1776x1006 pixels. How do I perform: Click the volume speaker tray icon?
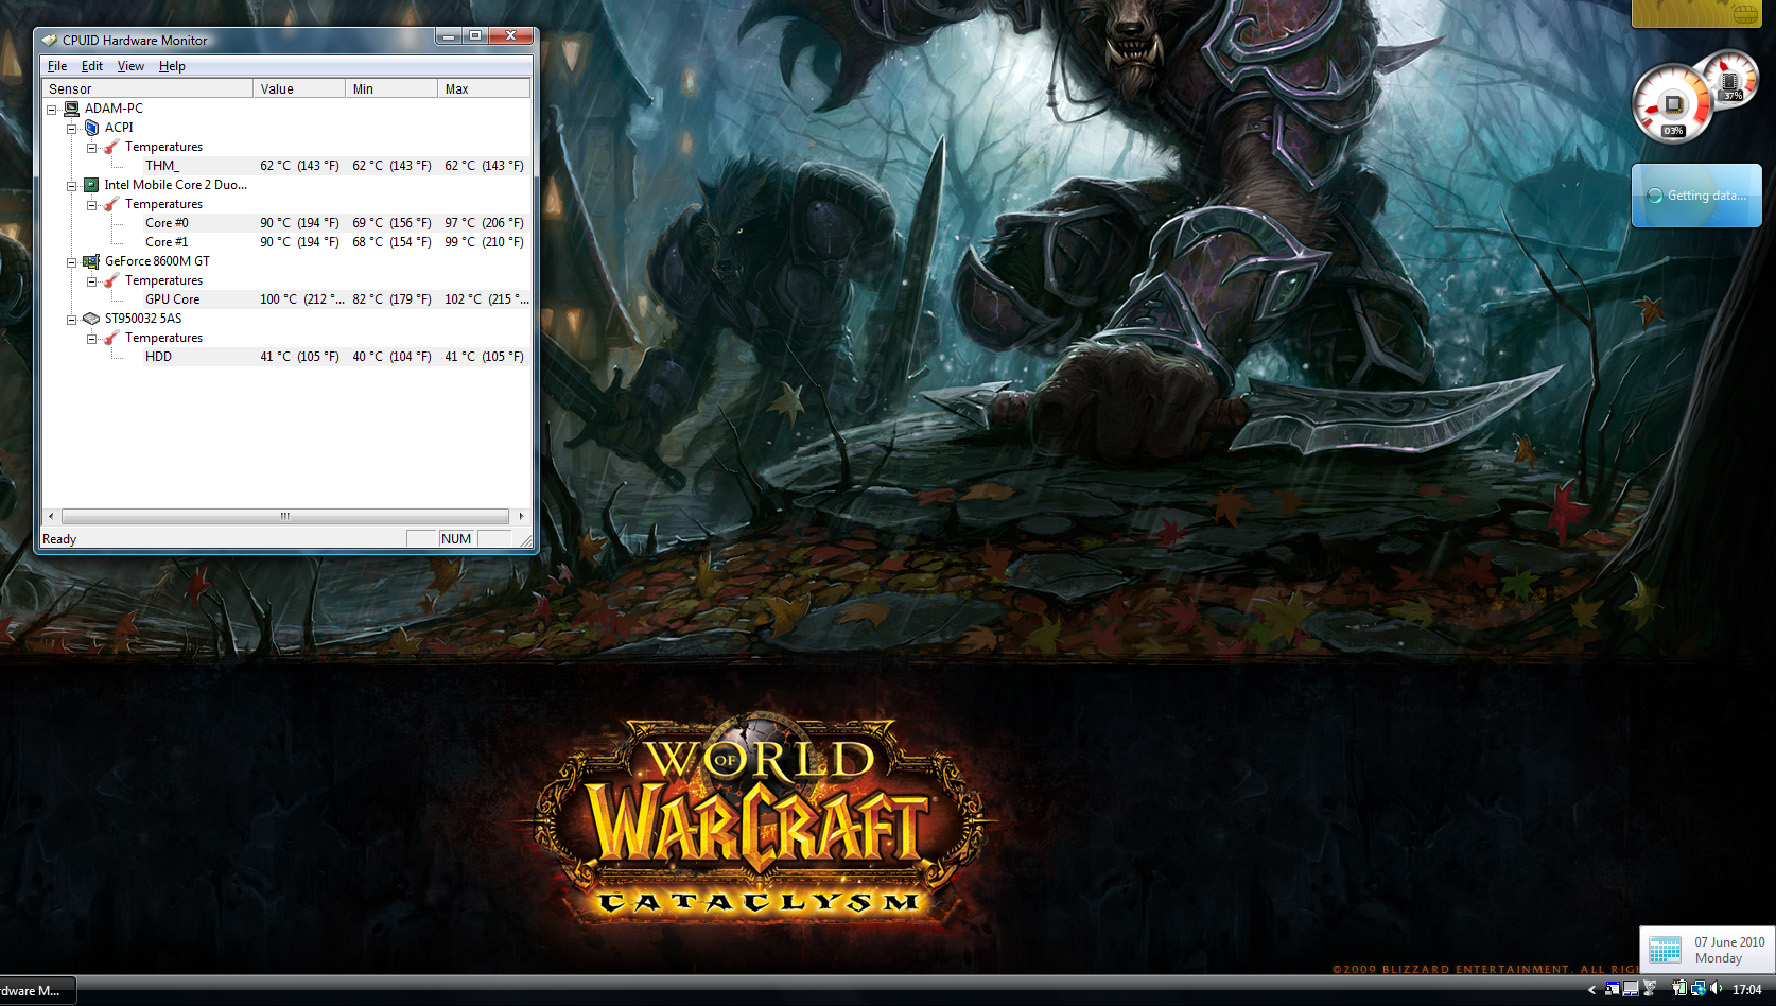[x=1717, y=988]
